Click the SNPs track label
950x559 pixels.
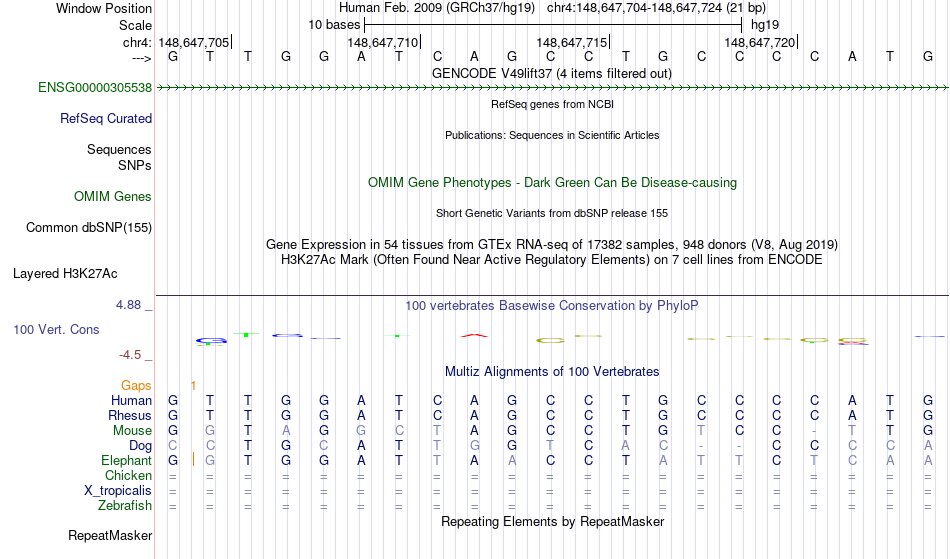pos(135,166)
